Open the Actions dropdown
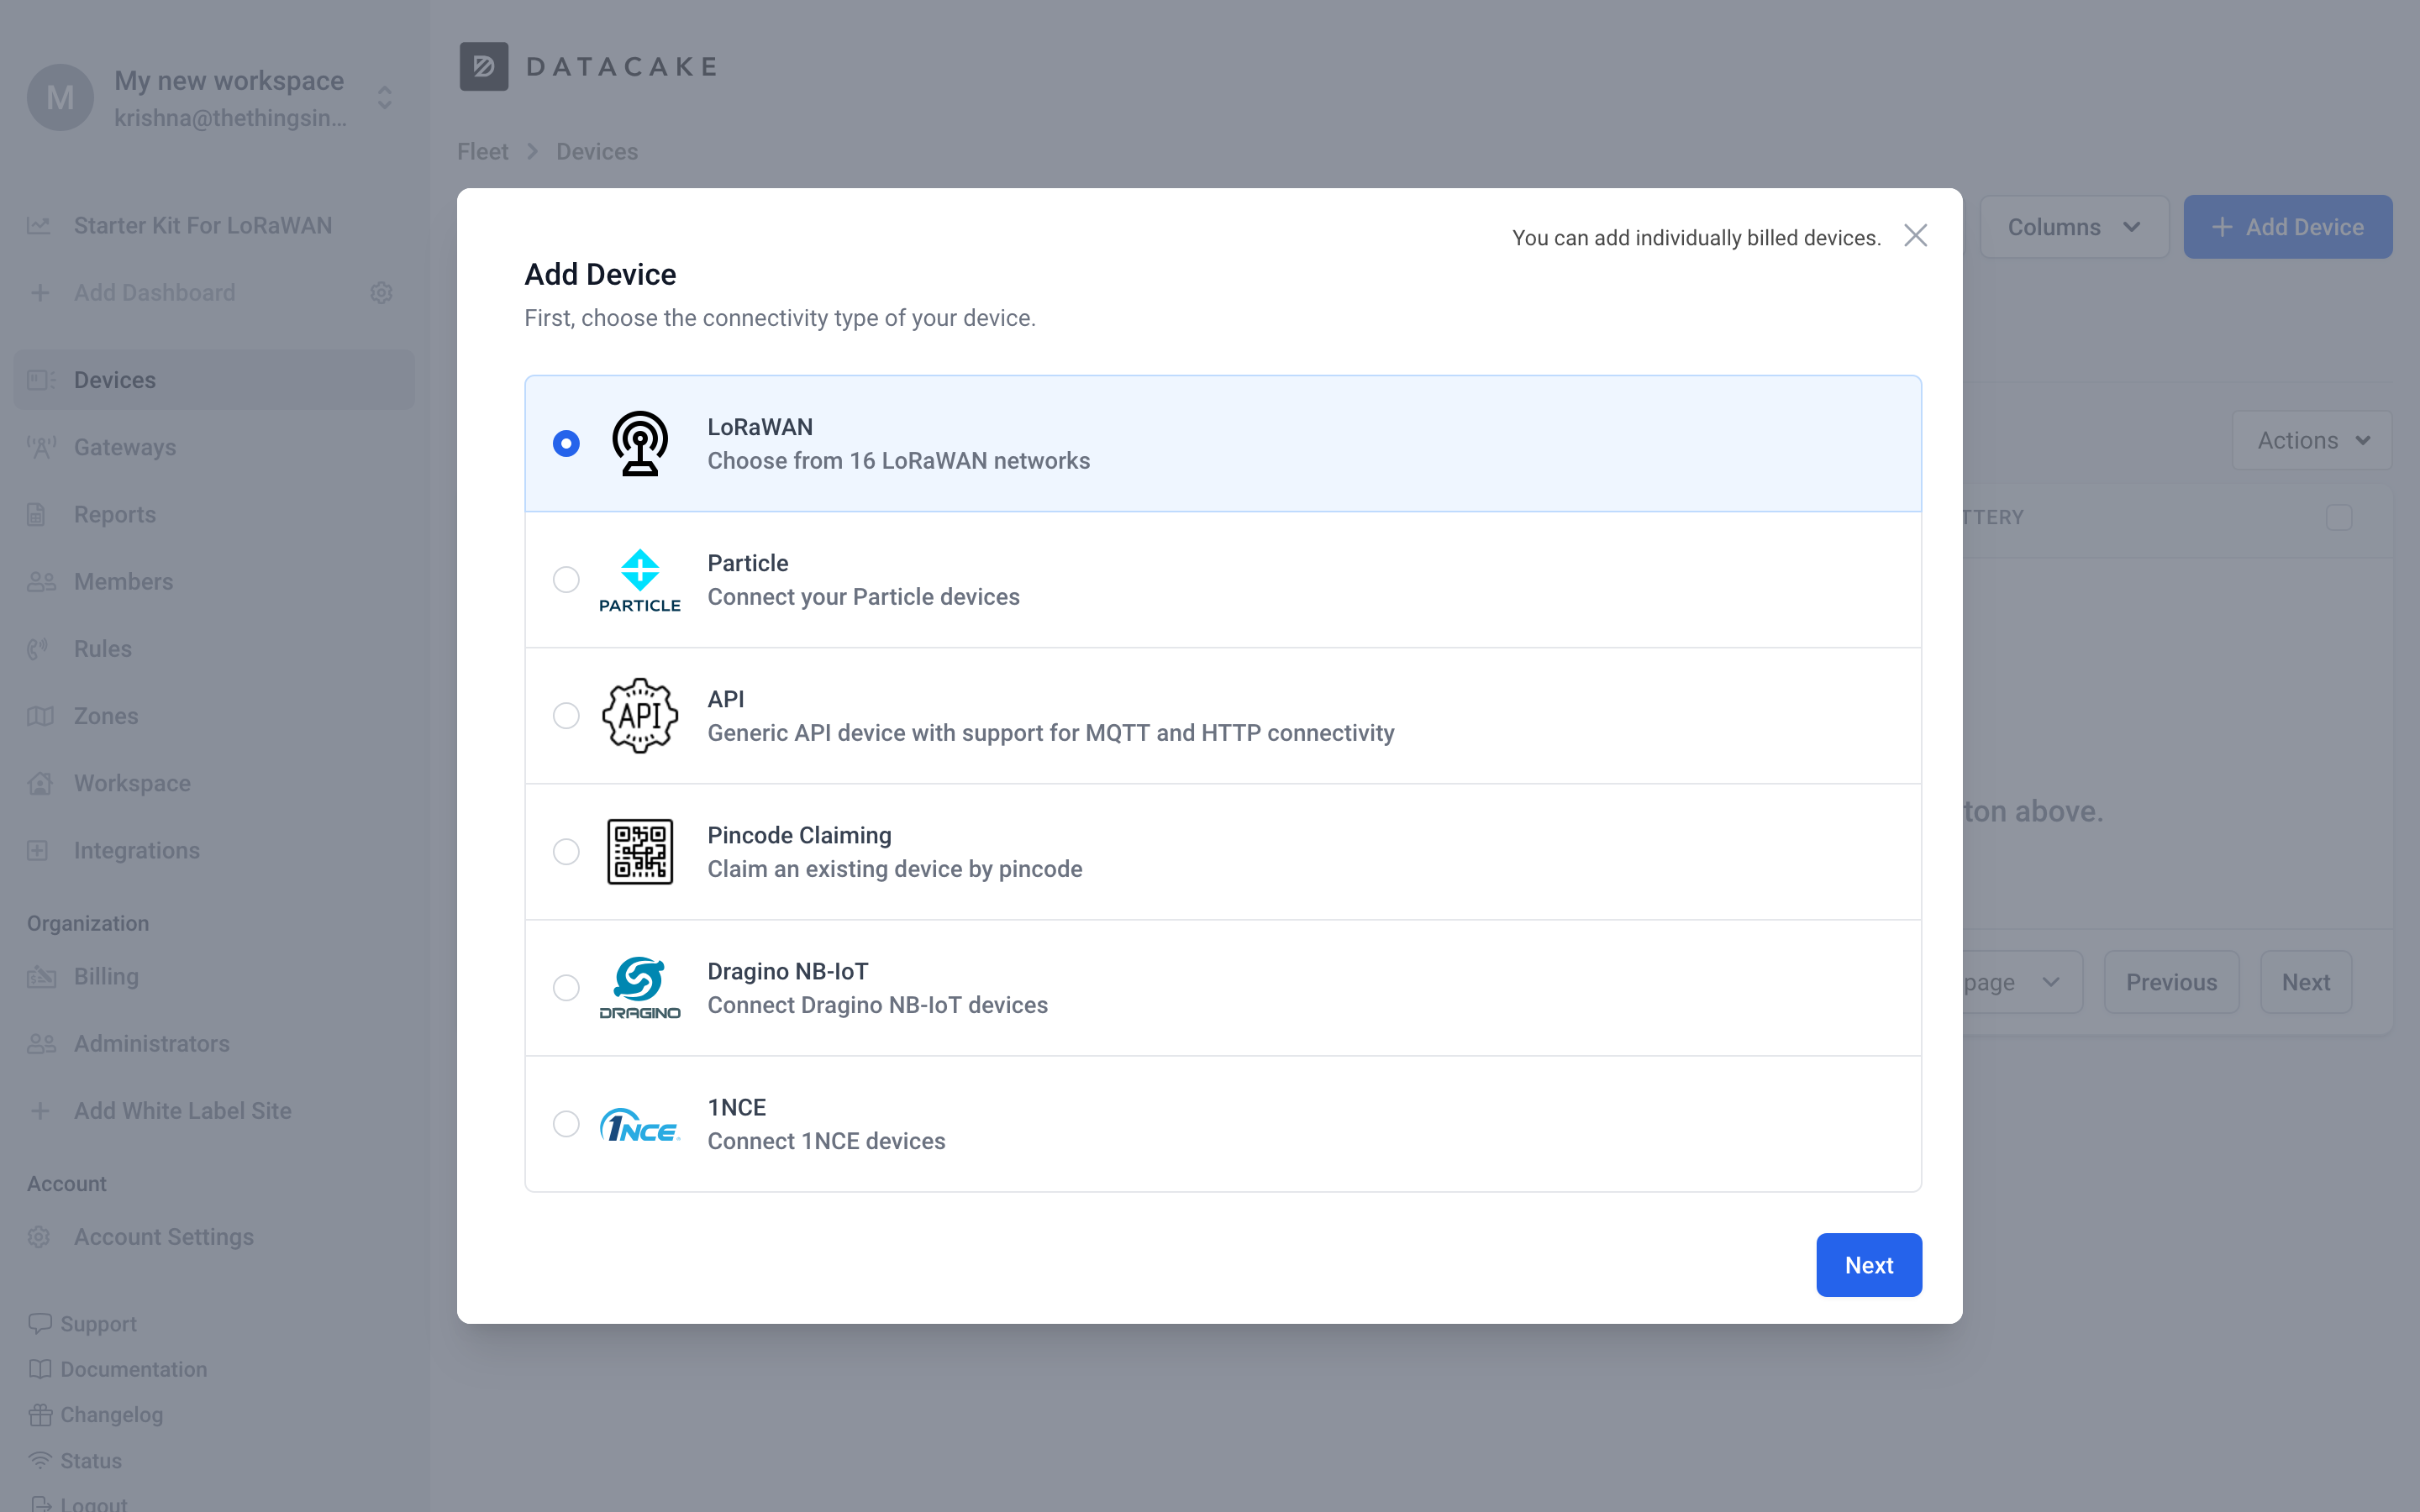 (2311, 440)
